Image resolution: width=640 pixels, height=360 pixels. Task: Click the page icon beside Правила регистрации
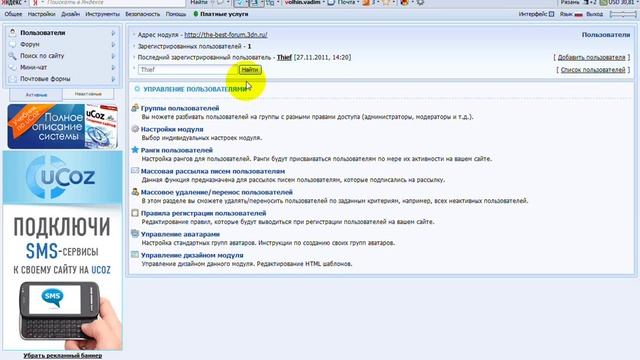click(135, 213)
